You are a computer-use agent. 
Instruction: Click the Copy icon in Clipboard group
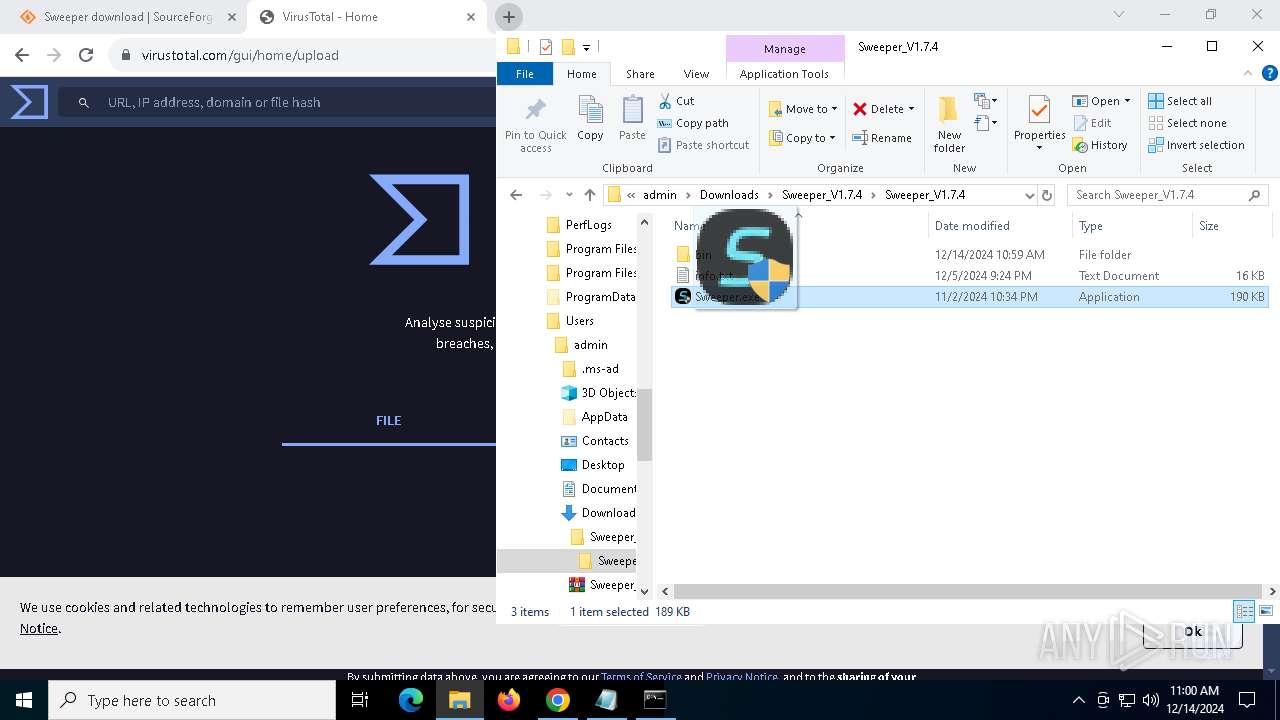(x=590, y=110)
